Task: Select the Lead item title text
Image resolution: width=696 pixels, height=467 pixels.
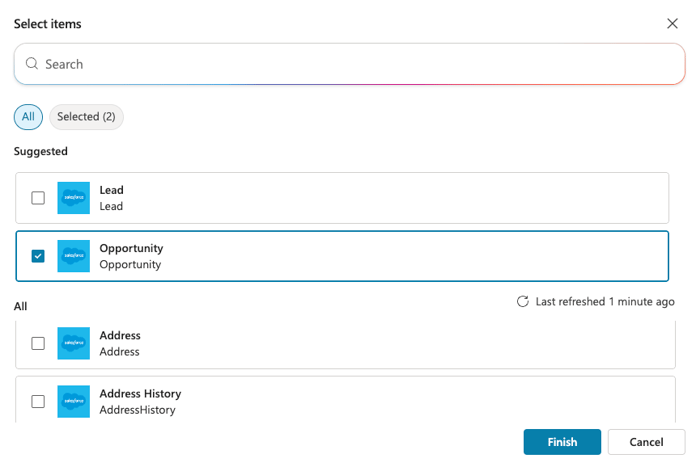Action: point(111,190)
